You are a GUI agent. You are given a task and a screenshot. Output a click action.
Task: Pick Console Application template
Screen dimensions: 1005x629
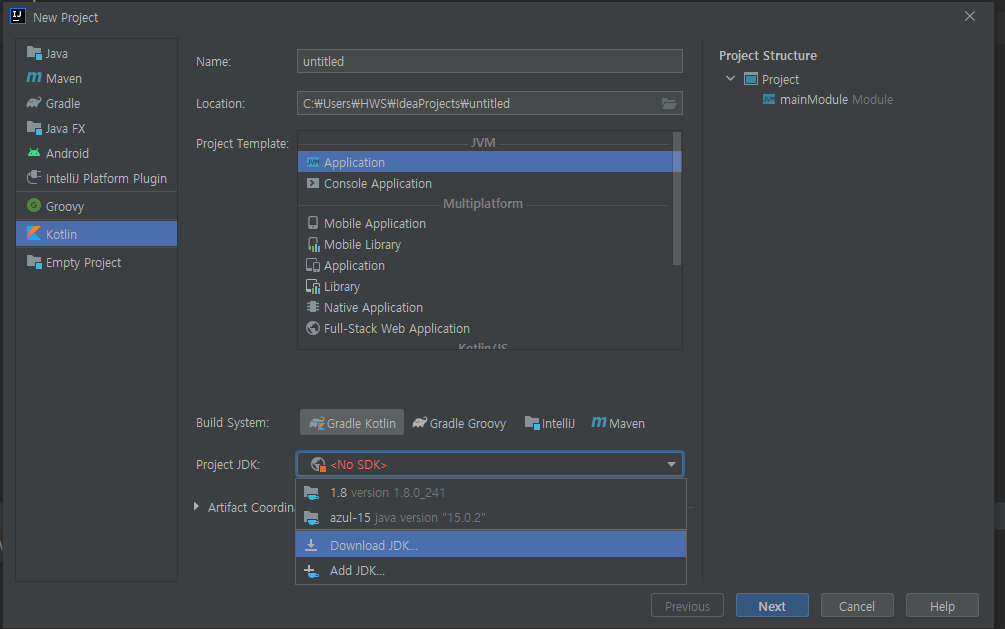click(485, 183)
